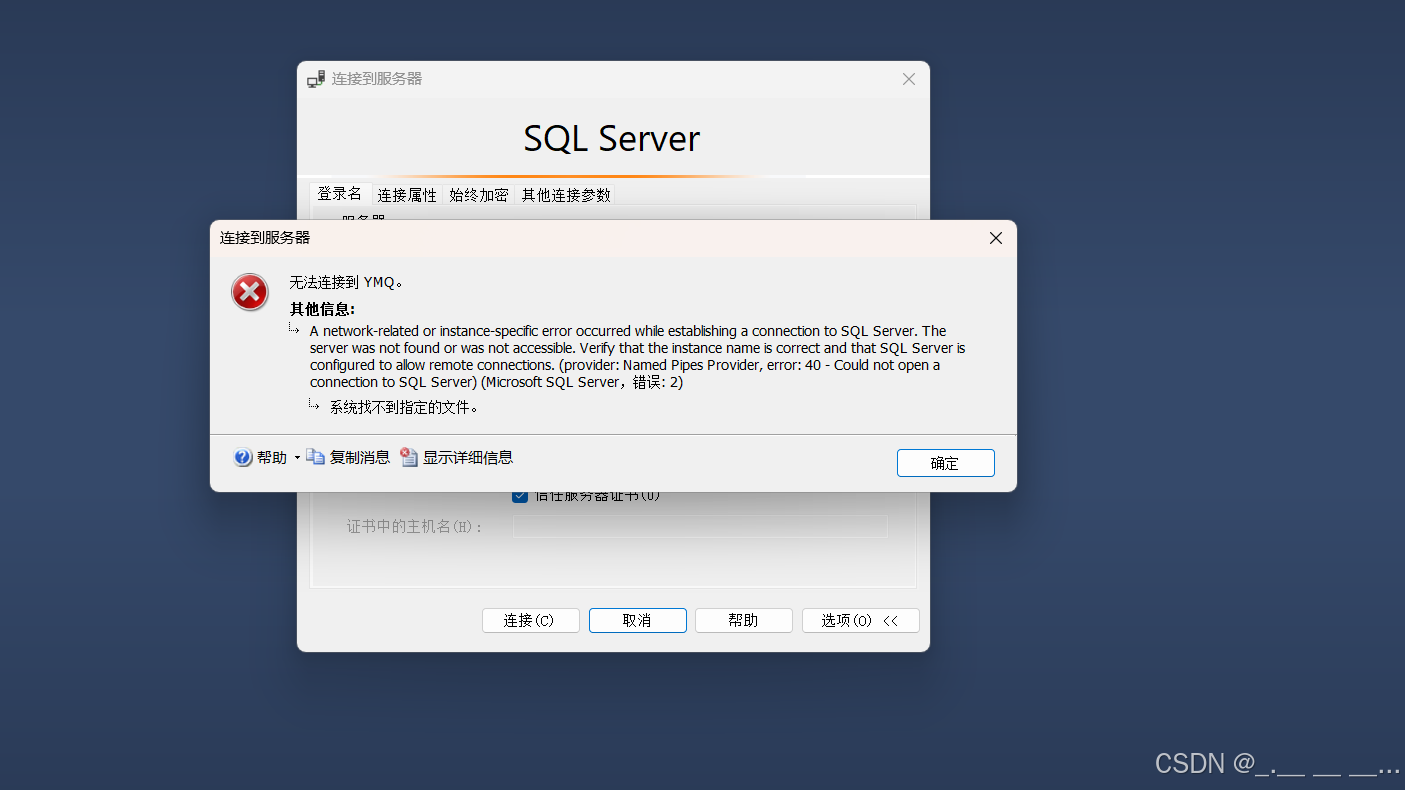Click the 证书中的主机名 input field
The image size is (1405, 790).
click(700, 526)
